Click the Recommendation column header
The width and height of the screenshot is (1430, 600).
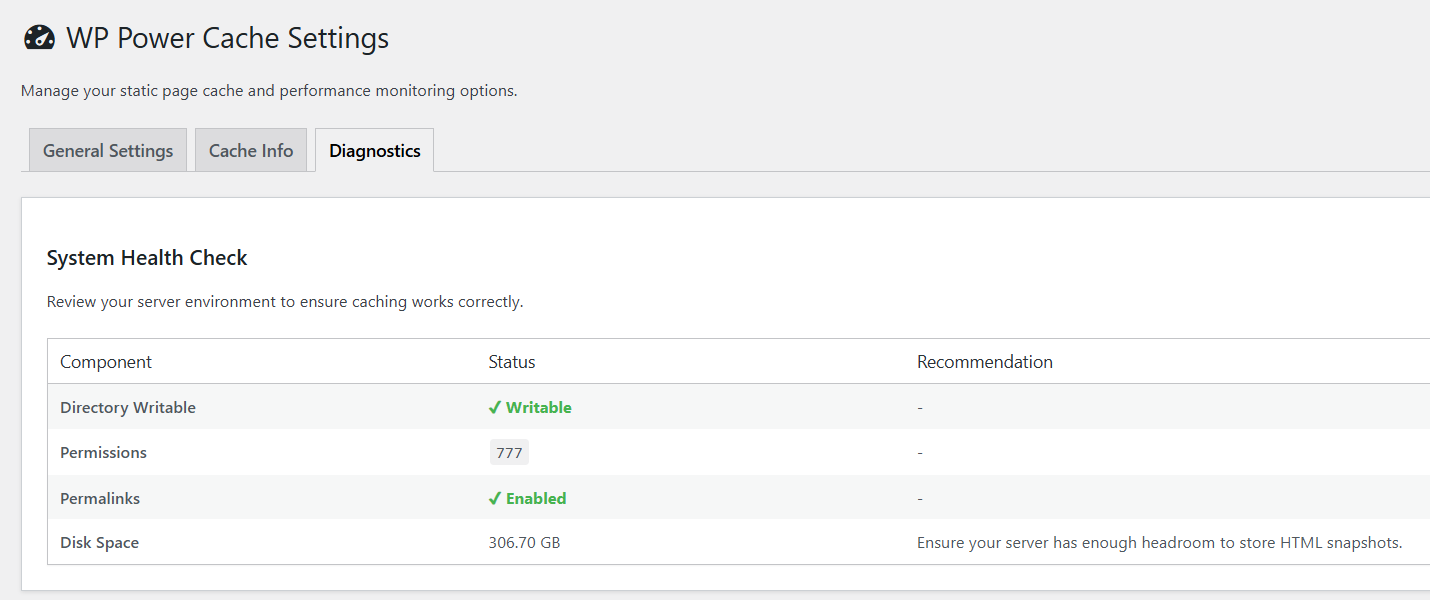(x=985, y=362)
